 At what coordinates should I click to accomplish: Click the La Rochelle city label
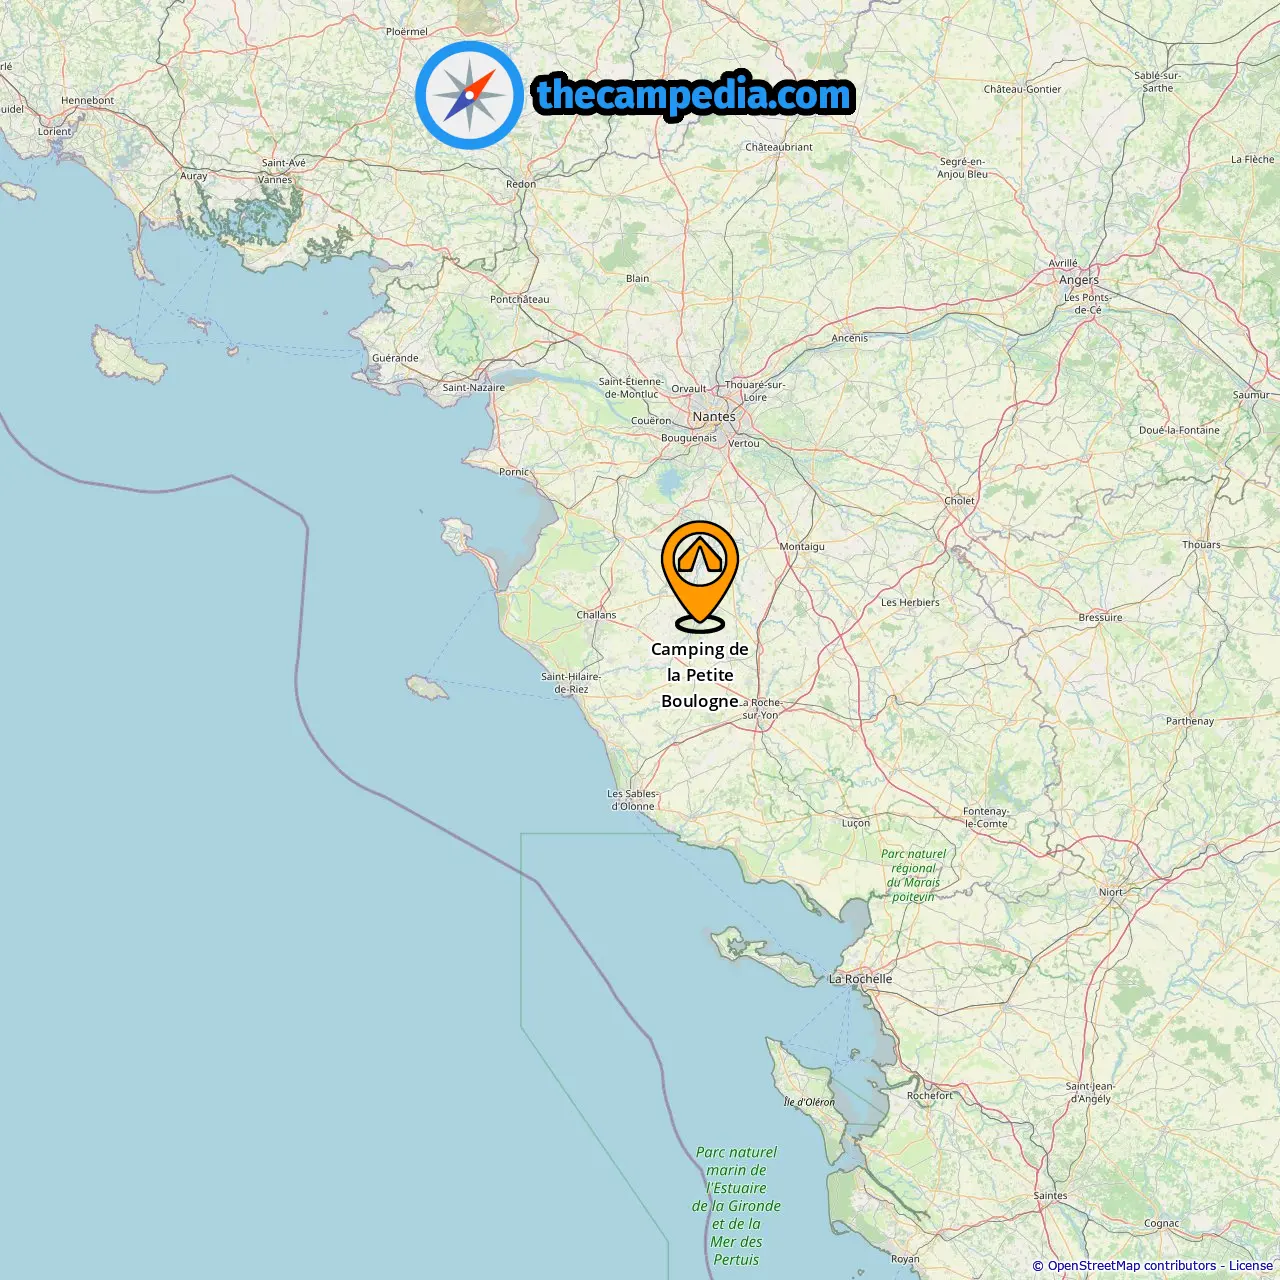click(x=861, y=979)
